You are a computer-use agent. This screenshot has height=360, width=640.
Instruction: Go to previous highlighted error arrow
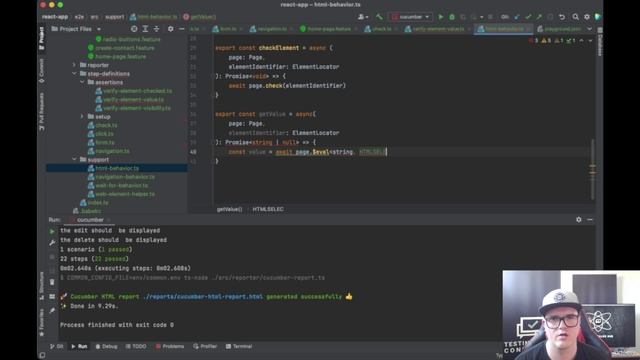pos(581,40)
